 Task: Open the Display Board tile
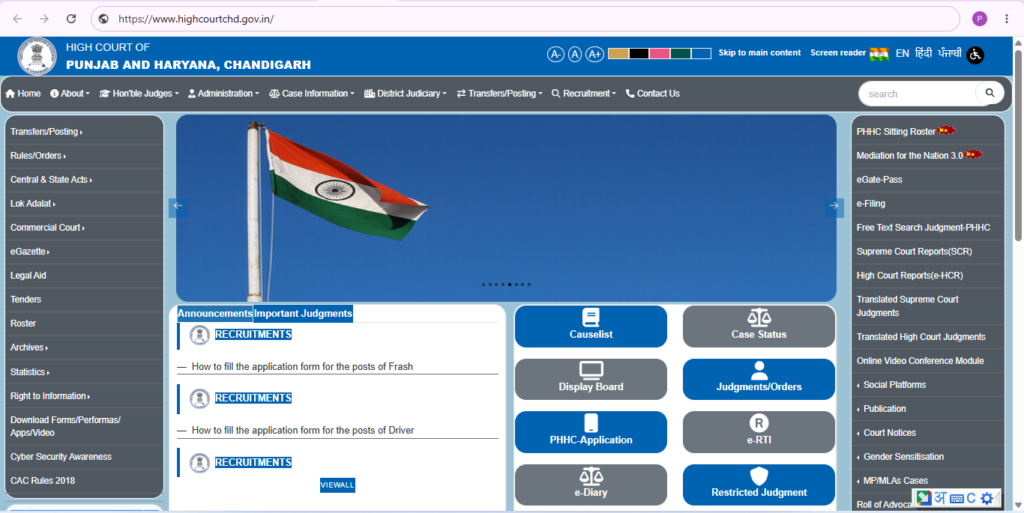click(x=590, y=379)
